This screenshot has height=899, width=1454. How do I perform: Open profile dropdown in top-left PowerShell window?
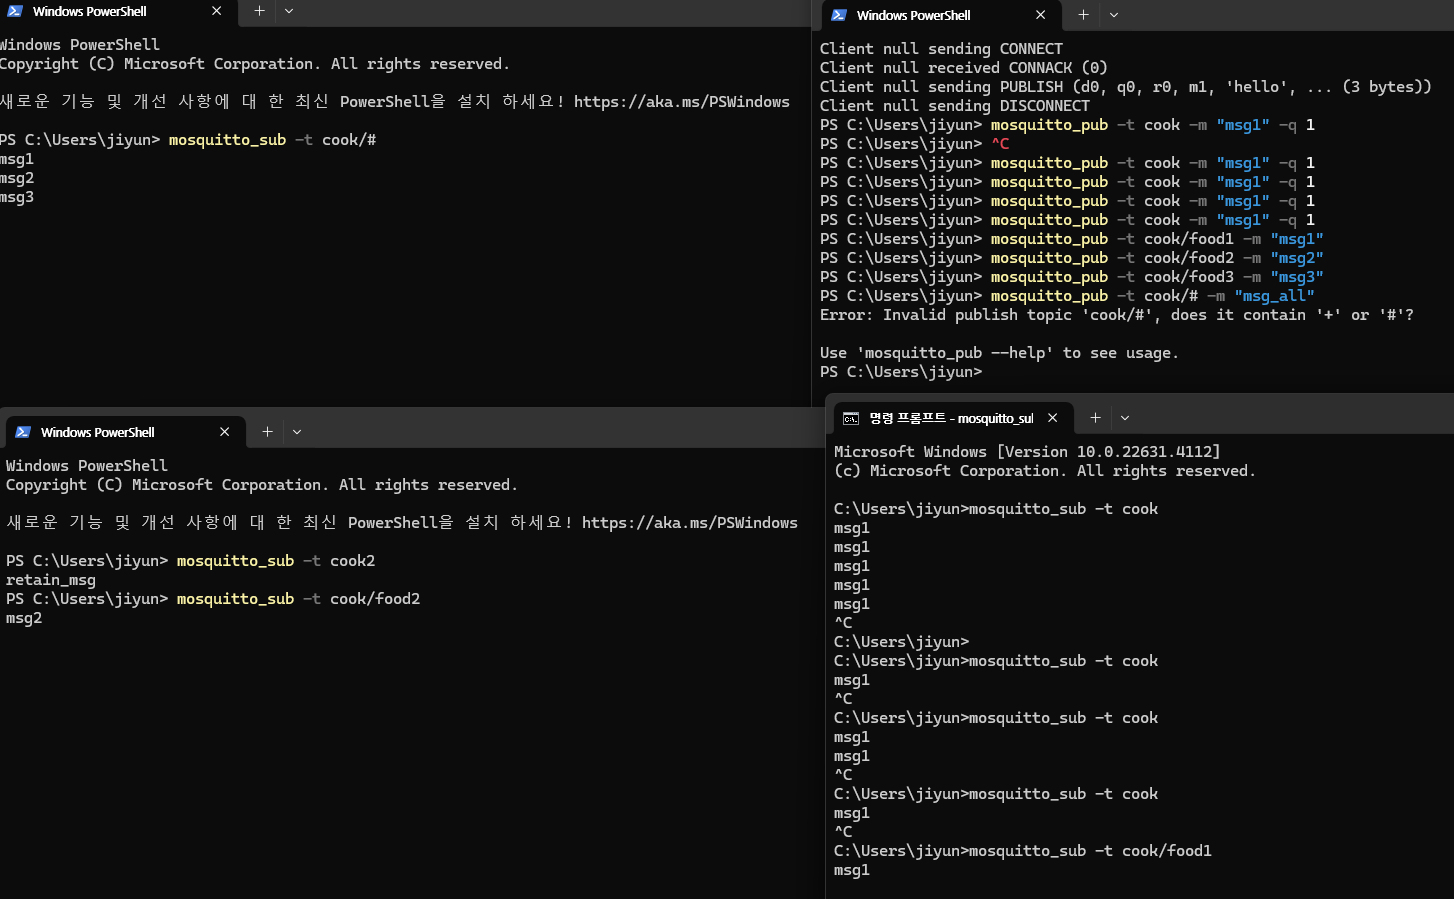[289, 11]
